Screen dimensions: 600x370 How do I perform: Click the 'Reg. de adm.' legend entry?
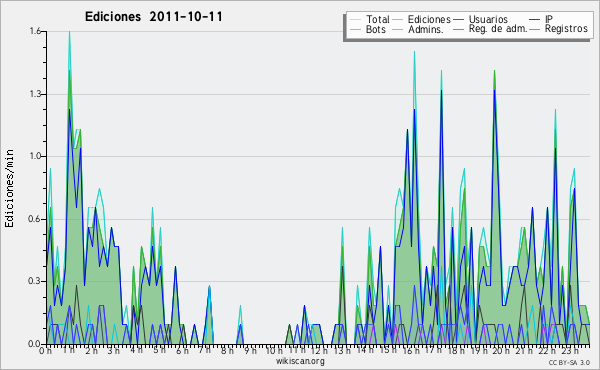click(x=498, y=29)
